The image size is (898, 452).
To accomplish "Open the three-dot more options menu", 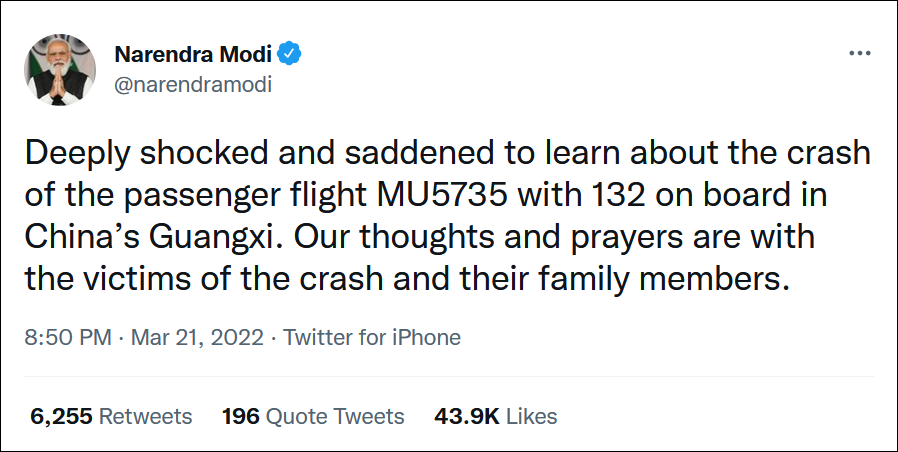I will point(859,53).
